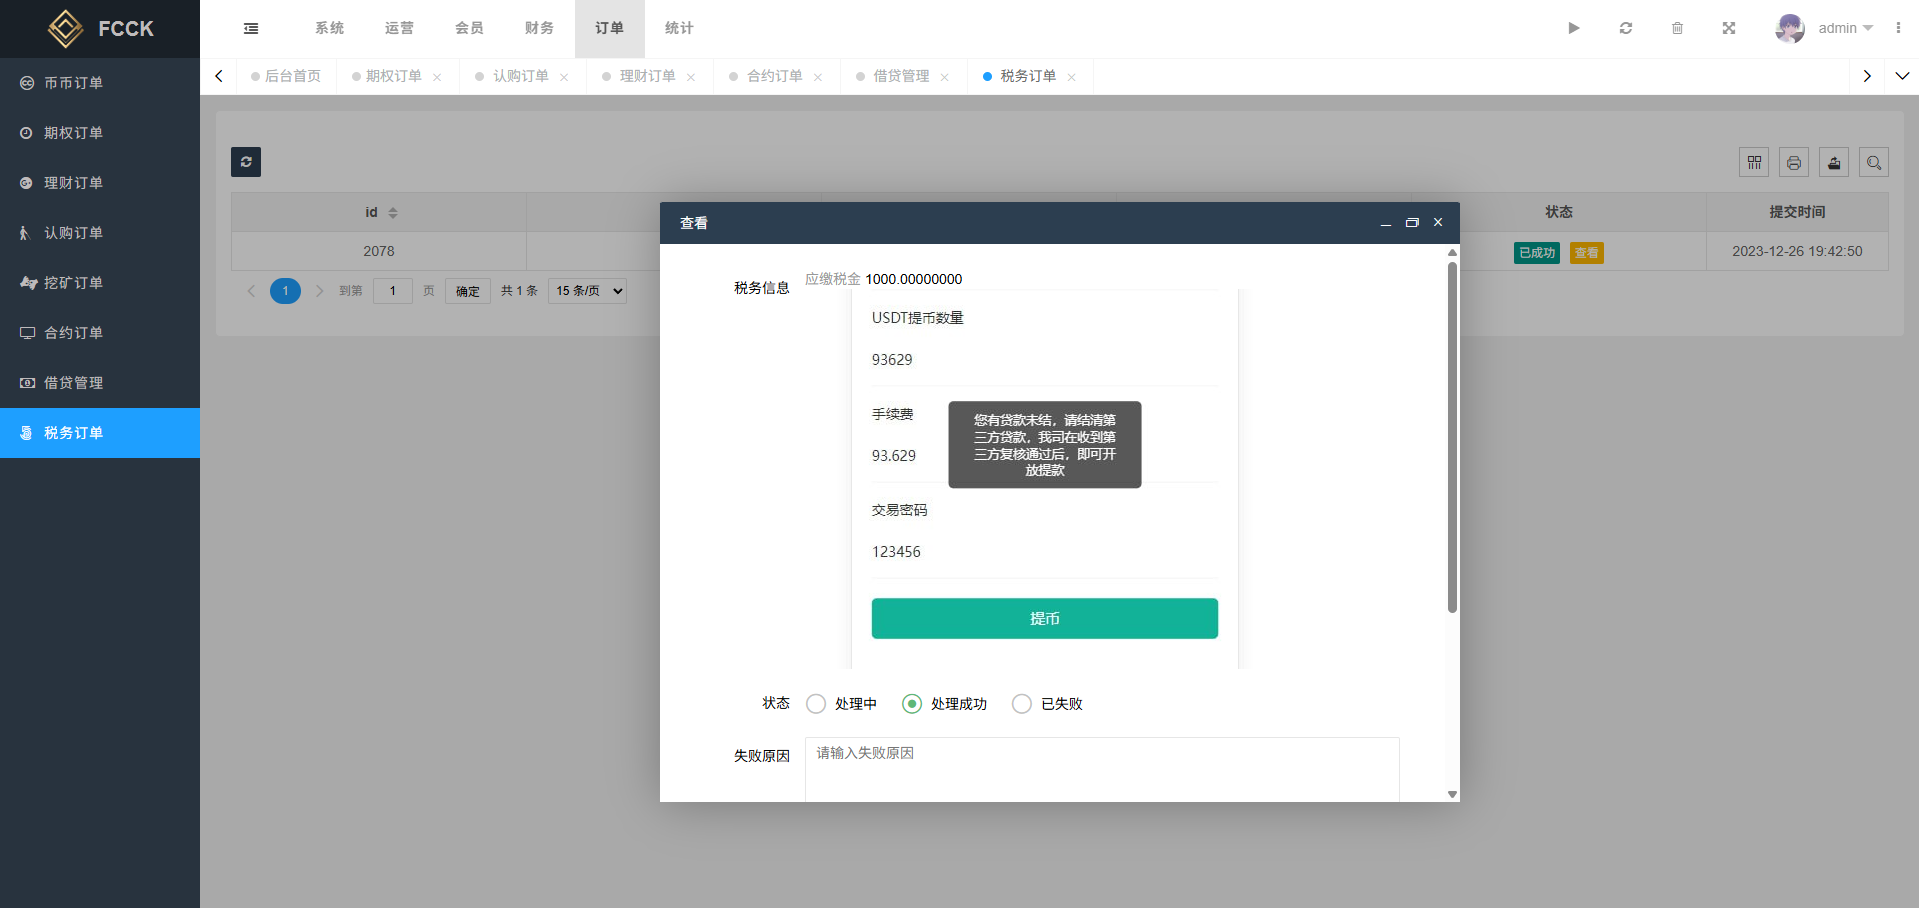
Task: Click the 确定 pagination button
Action: click(467, 291)
